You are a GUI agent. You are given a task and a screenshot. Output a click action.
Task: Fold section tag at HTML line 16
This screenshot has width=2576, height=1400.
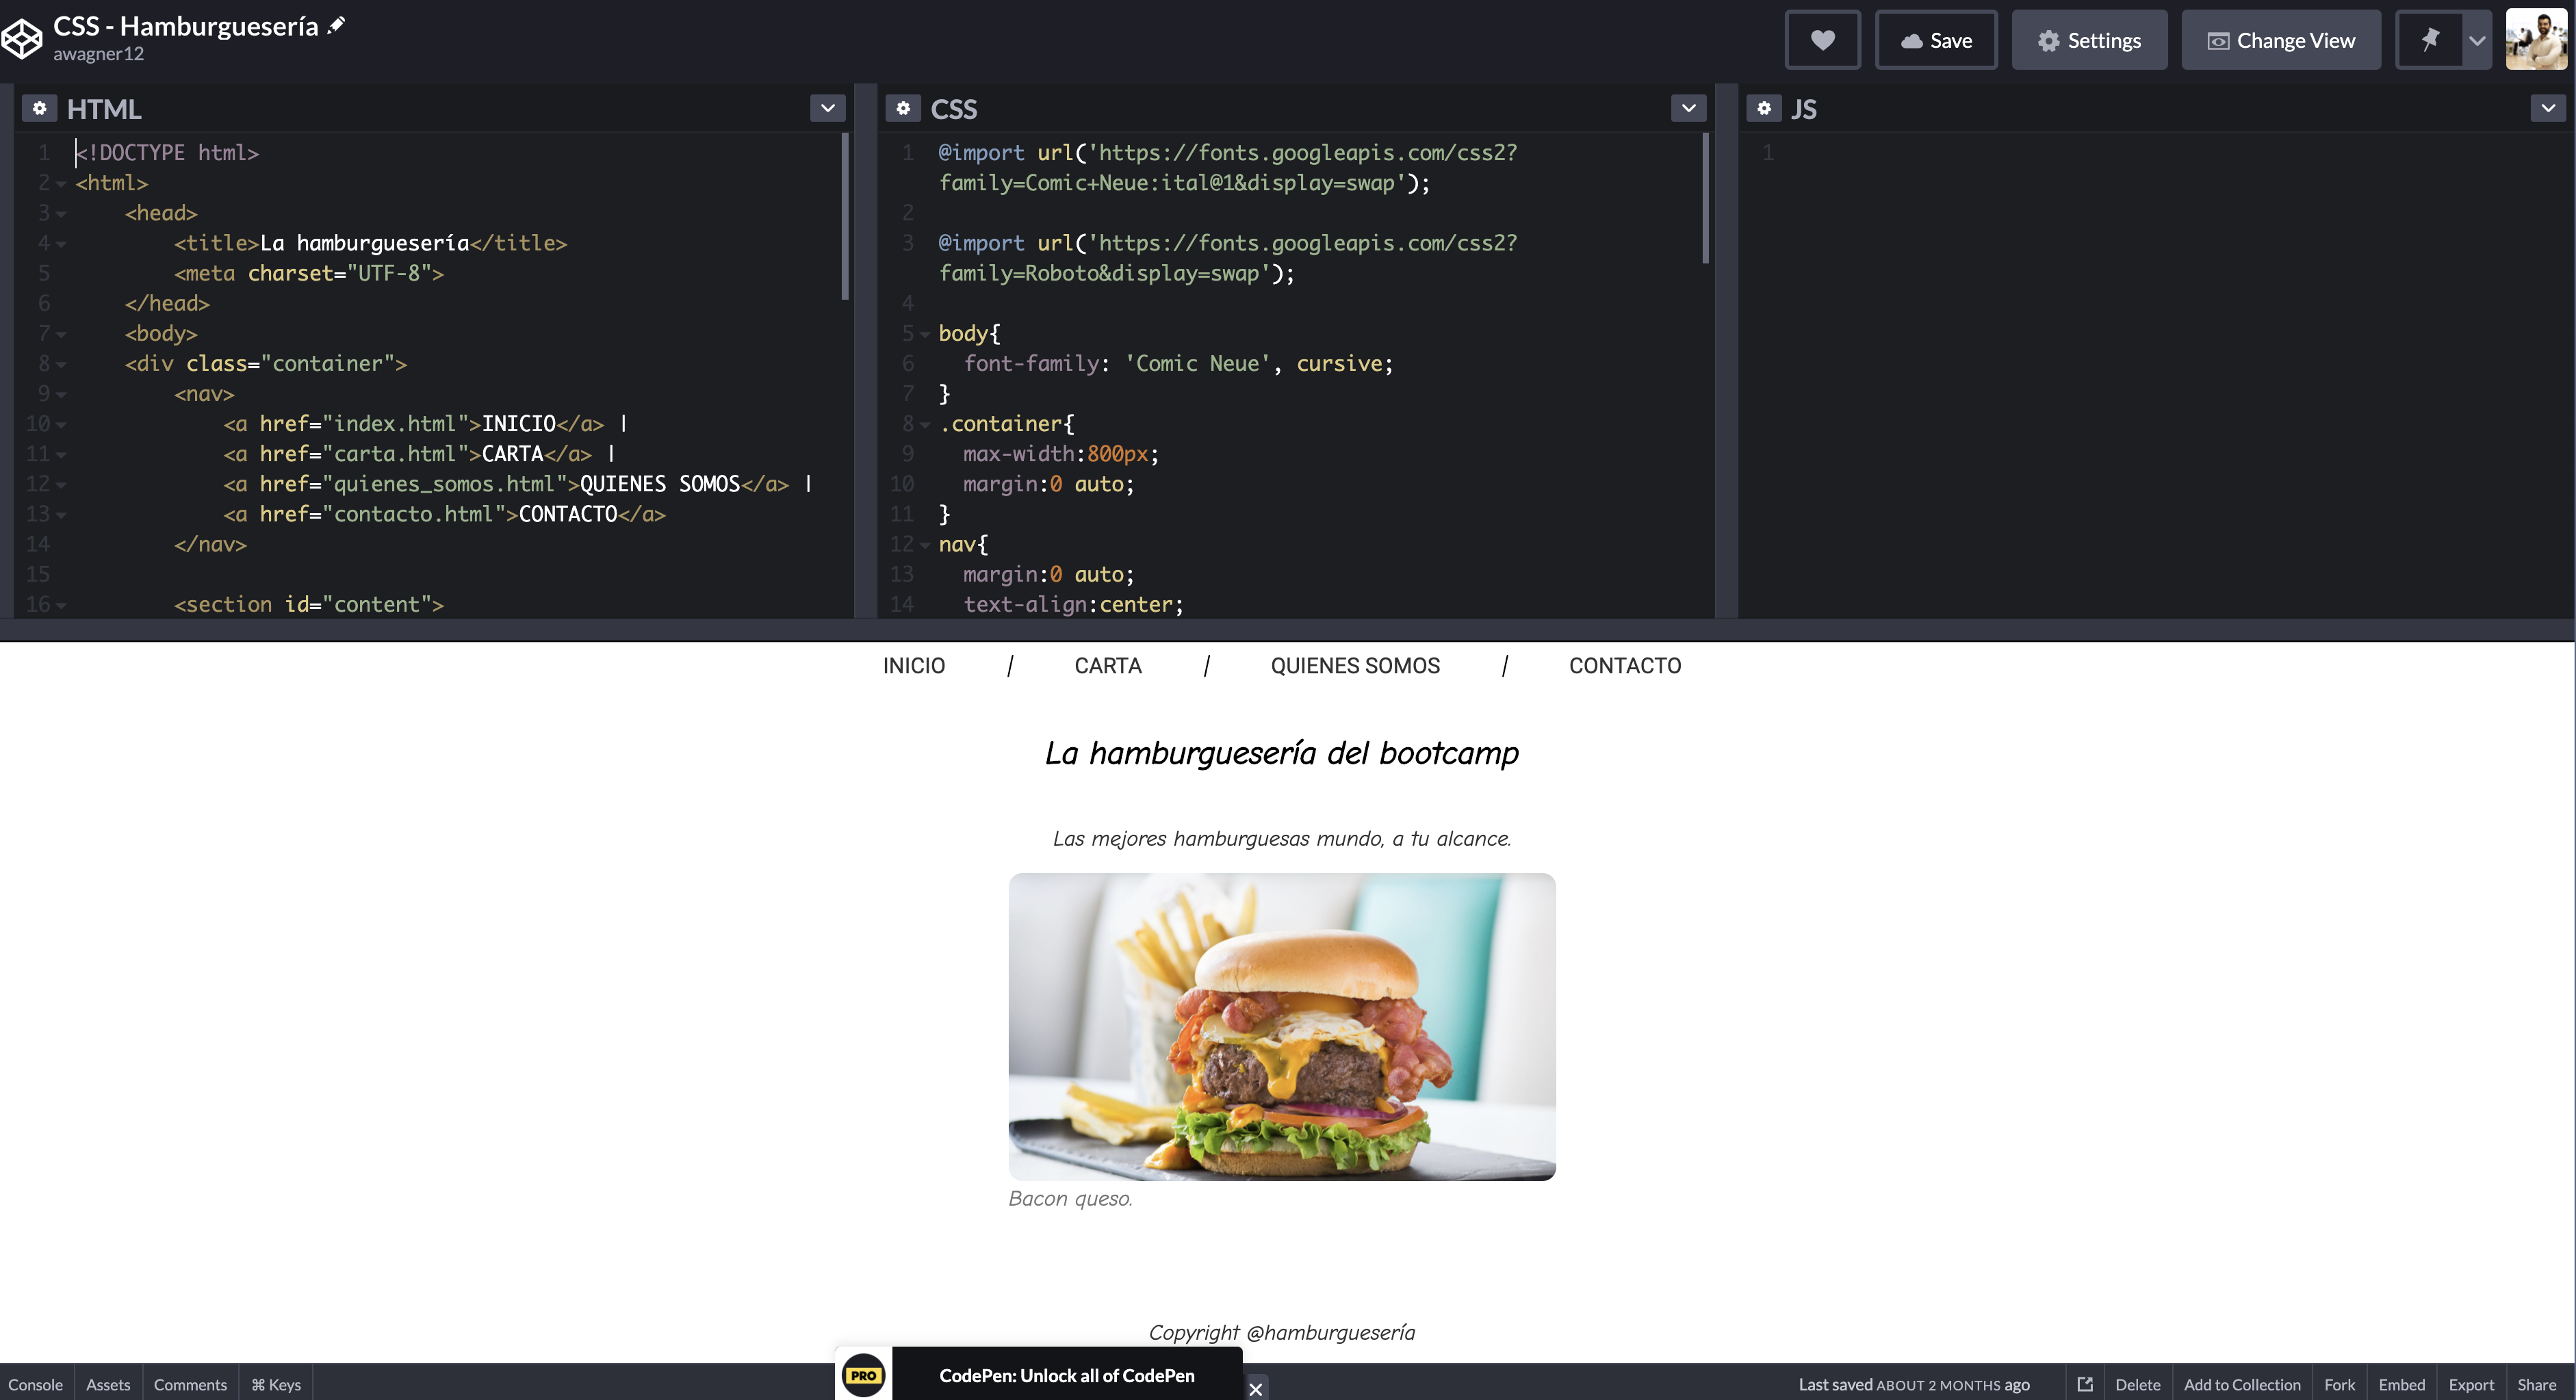point(61,605)
